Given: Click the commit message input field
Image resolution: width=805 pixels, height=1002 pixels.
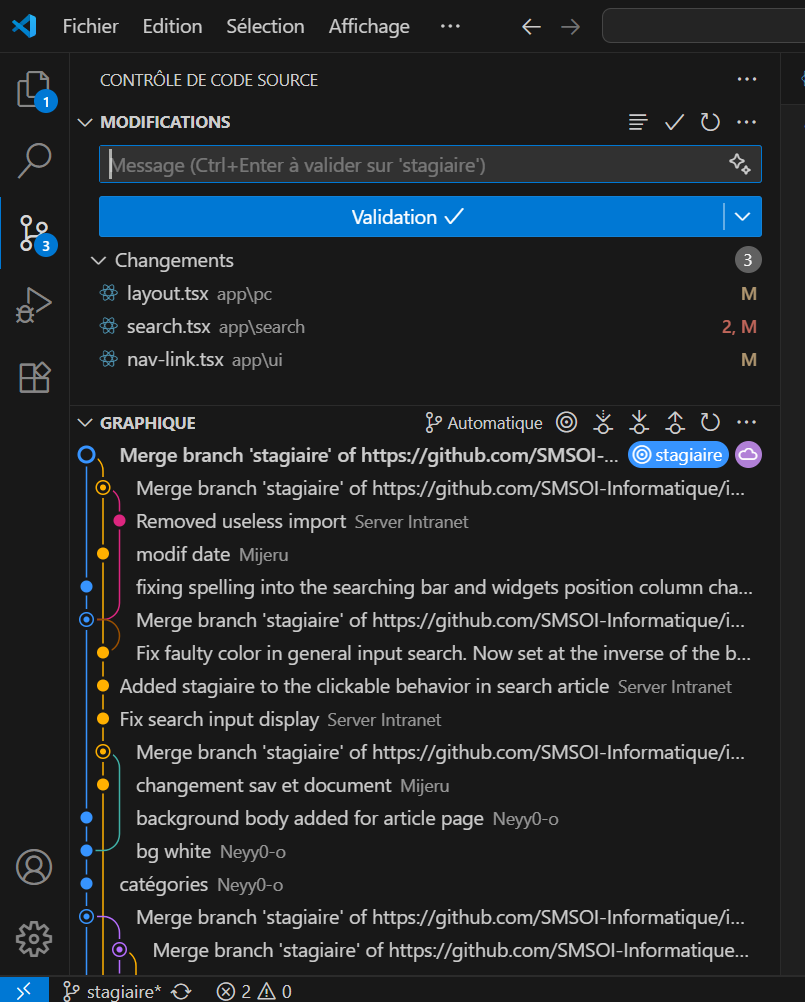Looking at the screenshot, I should click(x=410, y=164).
